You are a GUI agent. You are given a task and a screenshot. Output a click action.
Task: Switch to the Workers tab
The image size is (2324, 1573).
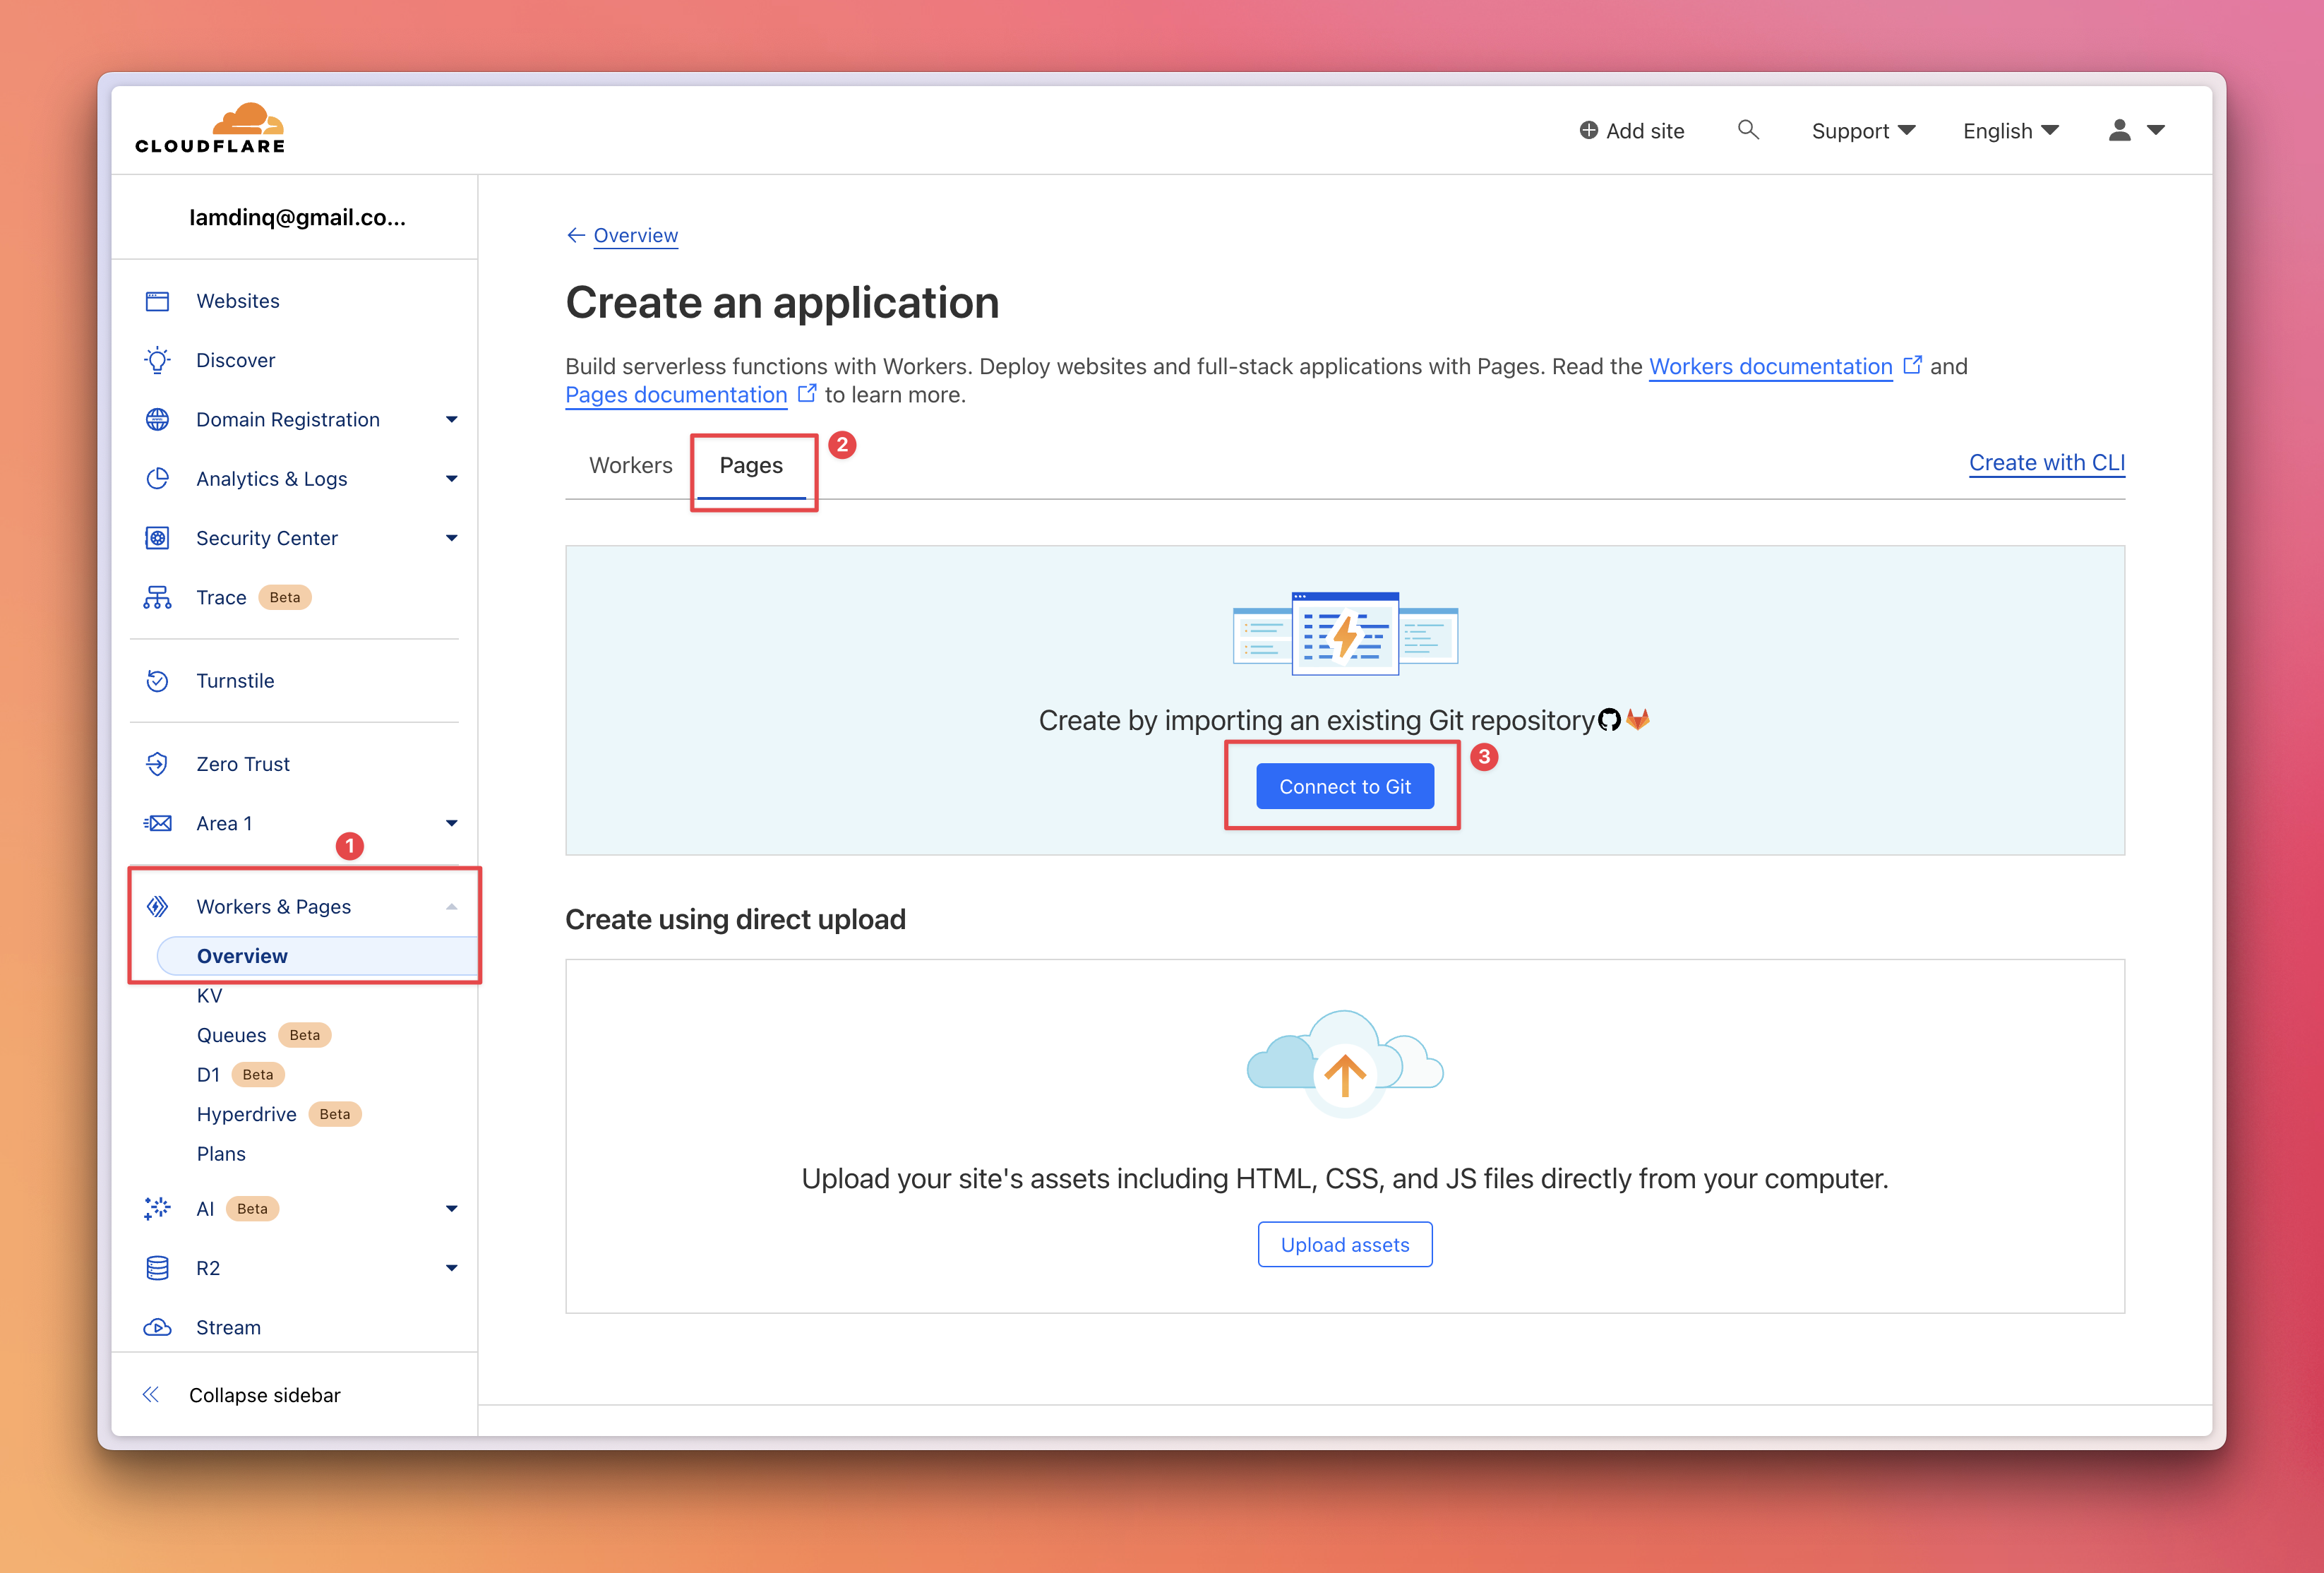pyautogui.click(x=630, y=465)
